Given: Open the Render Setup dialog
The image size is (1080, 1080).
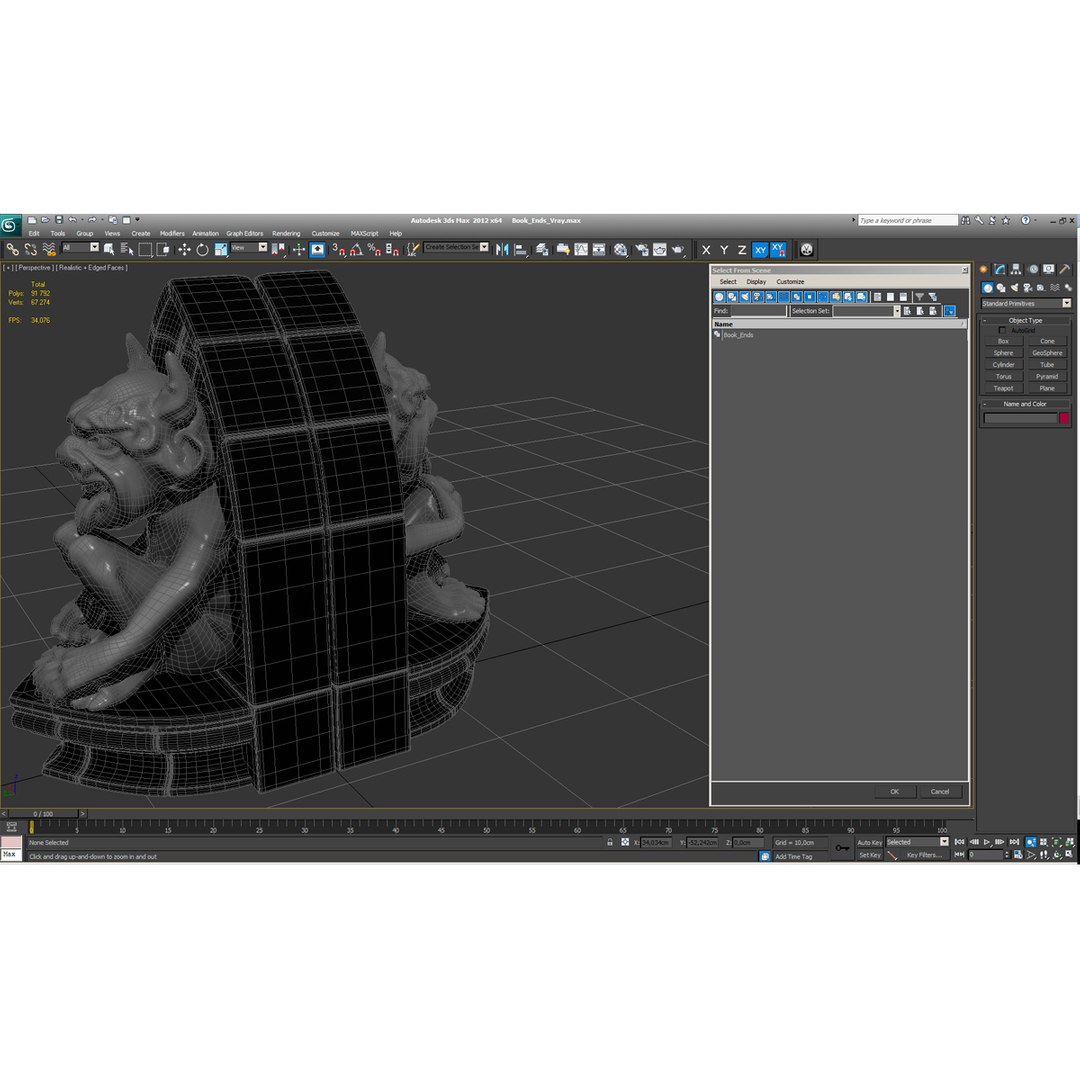Looking at the screenshot, I should pyautogui.click(x=642, y=249).
